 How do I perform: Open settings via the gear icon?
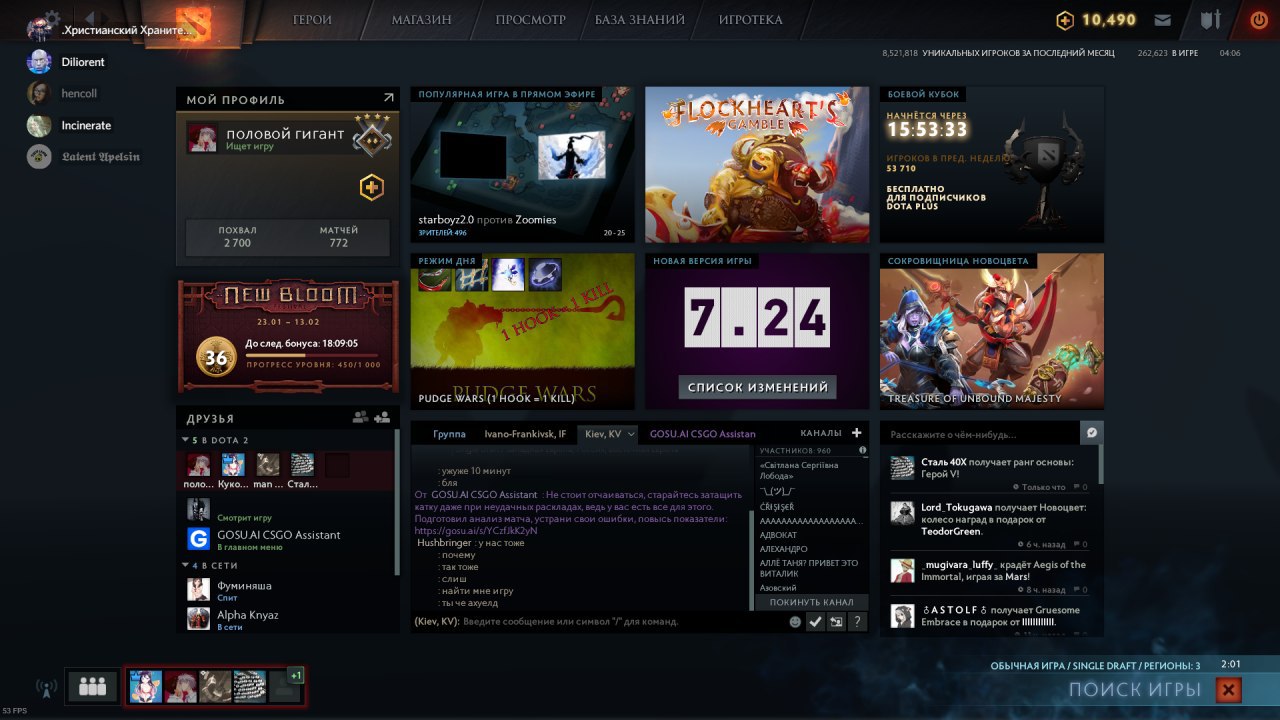pyautogui.click(x=53, y=17)
